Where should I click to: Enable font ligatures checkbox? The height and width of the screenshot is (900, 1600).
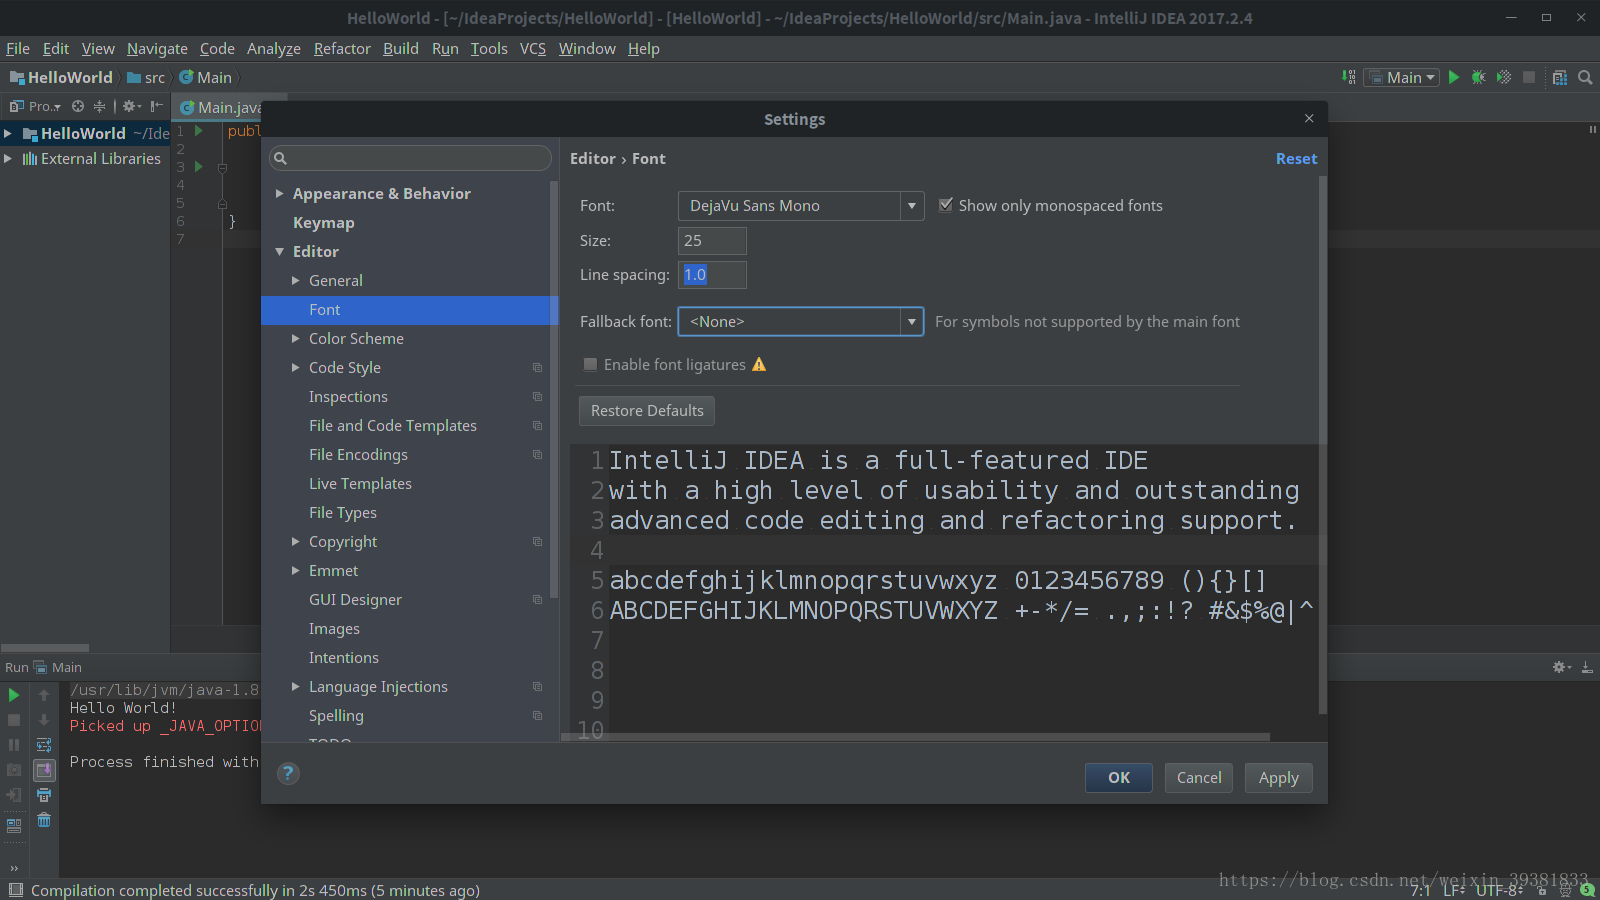click(590, 365)
